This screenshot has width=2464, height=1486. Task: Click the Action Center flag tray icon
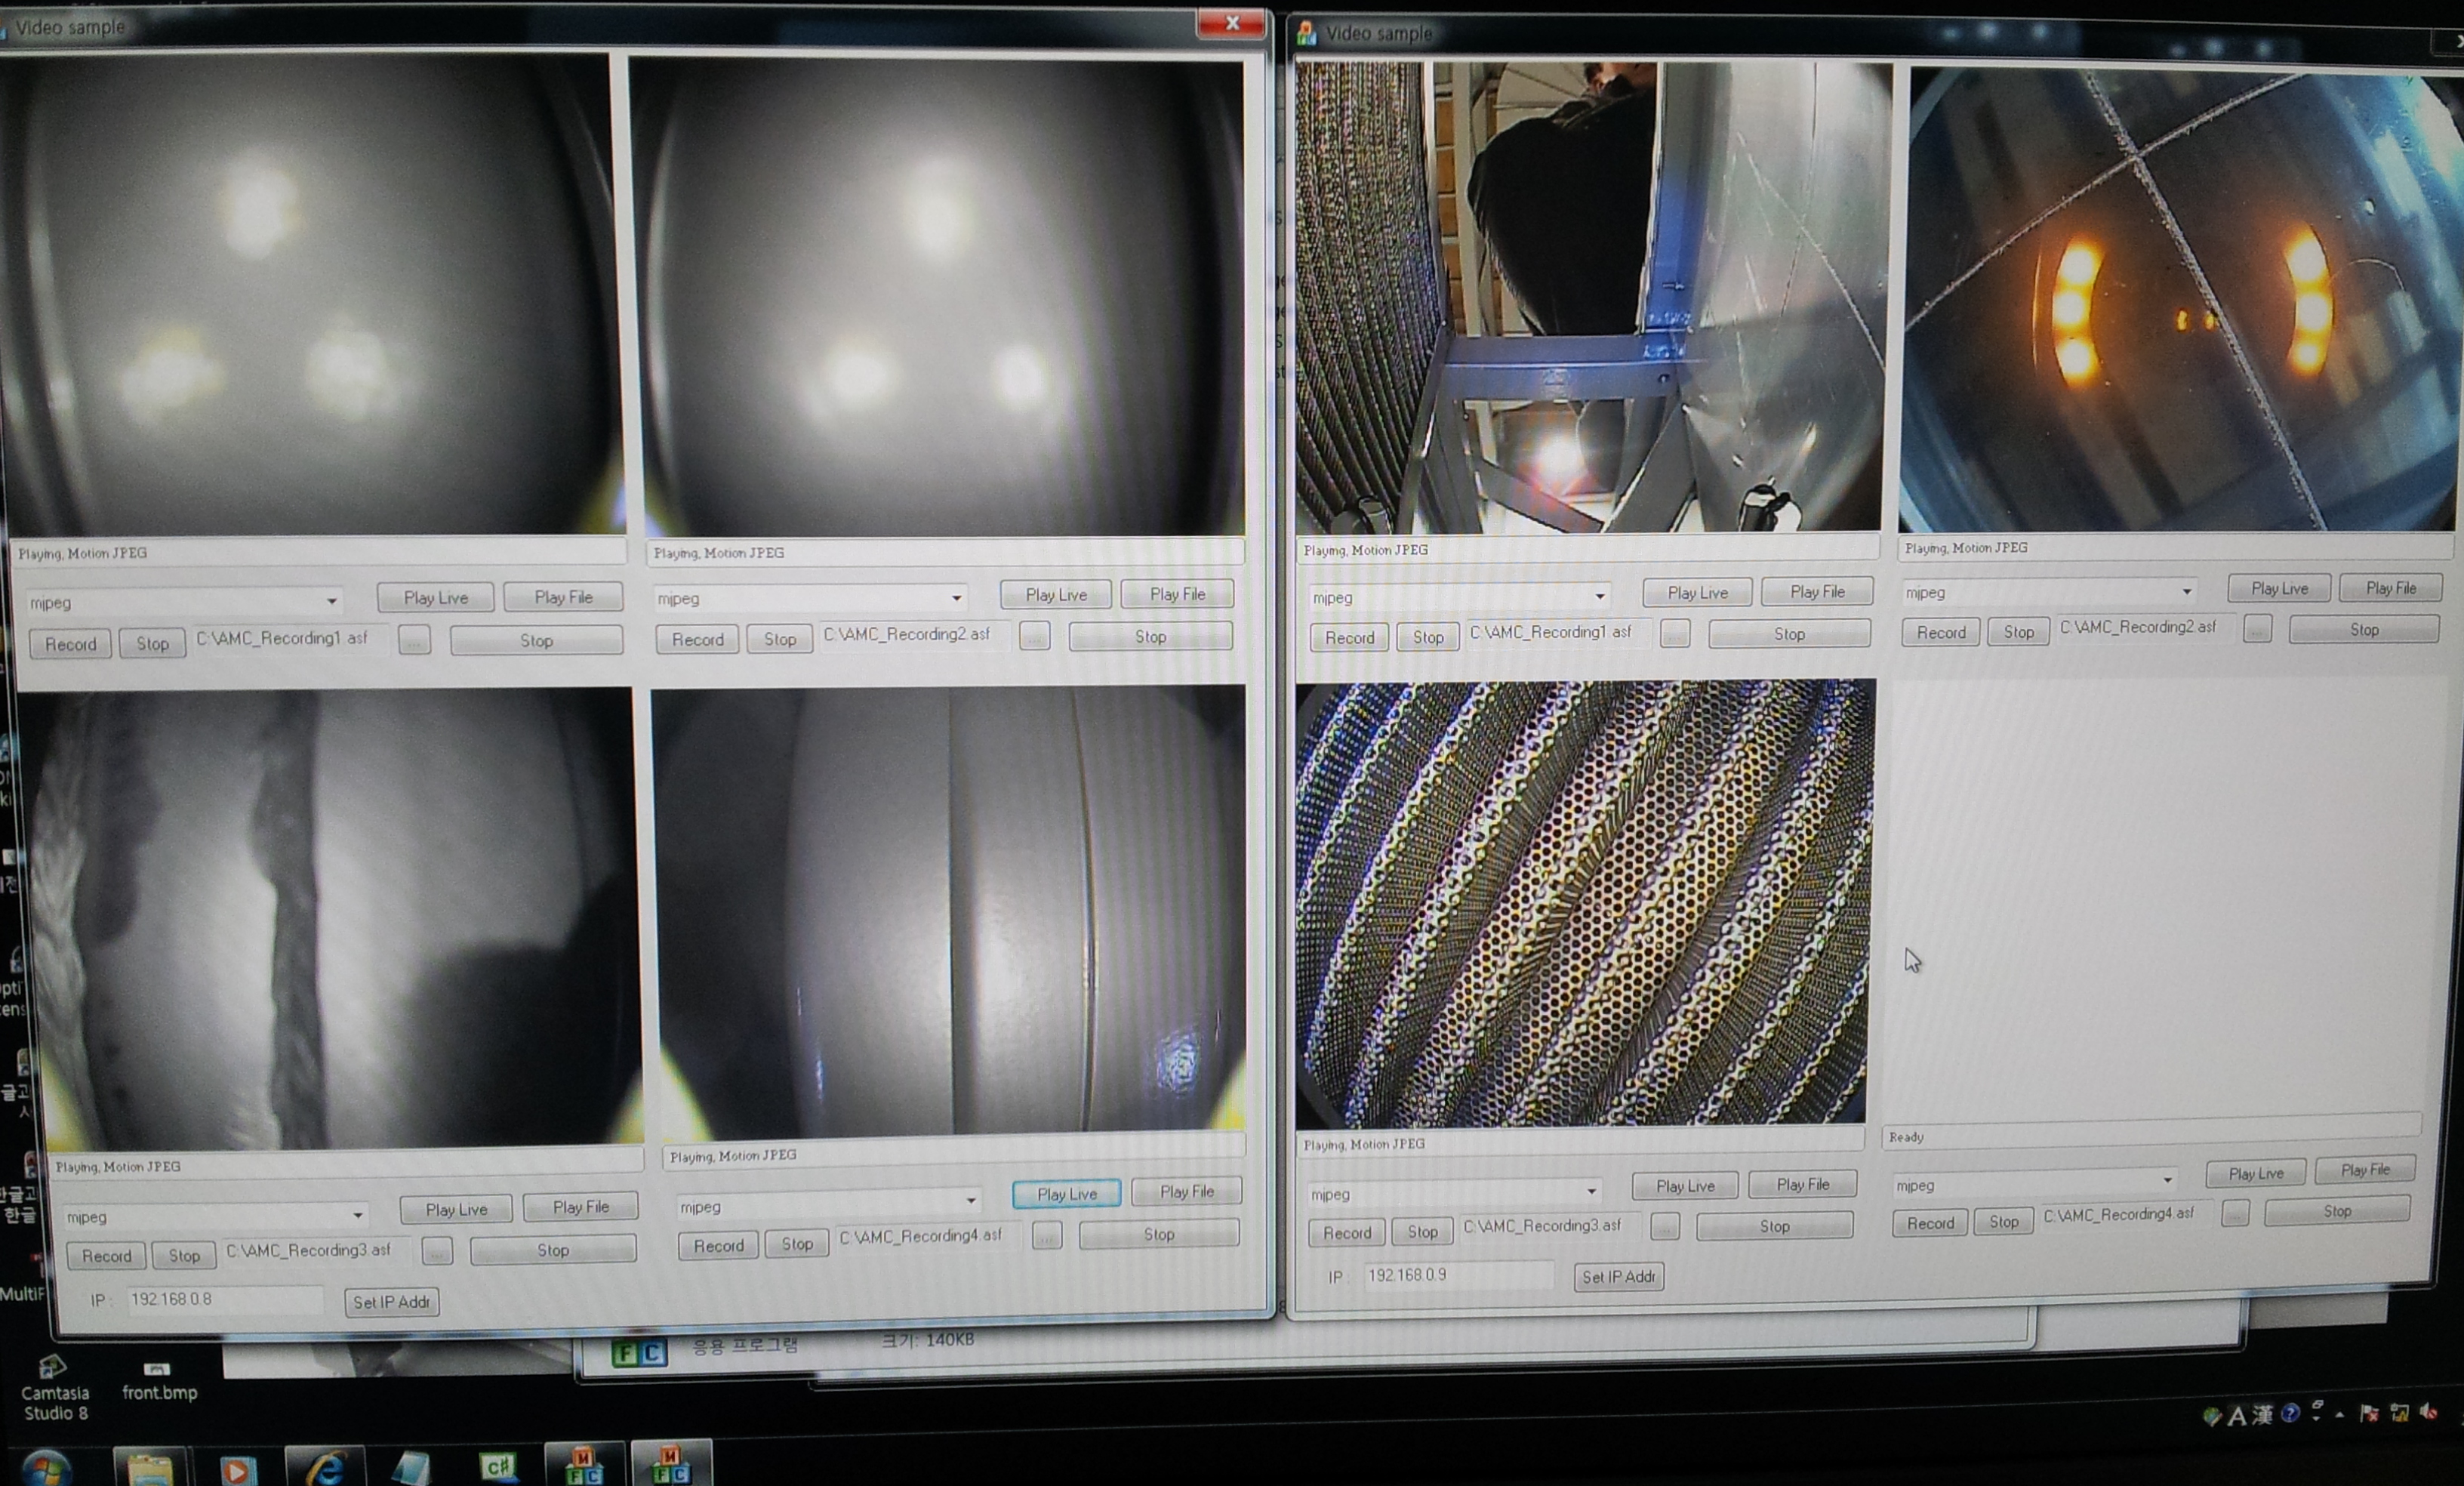[x=2369, y=1413]
